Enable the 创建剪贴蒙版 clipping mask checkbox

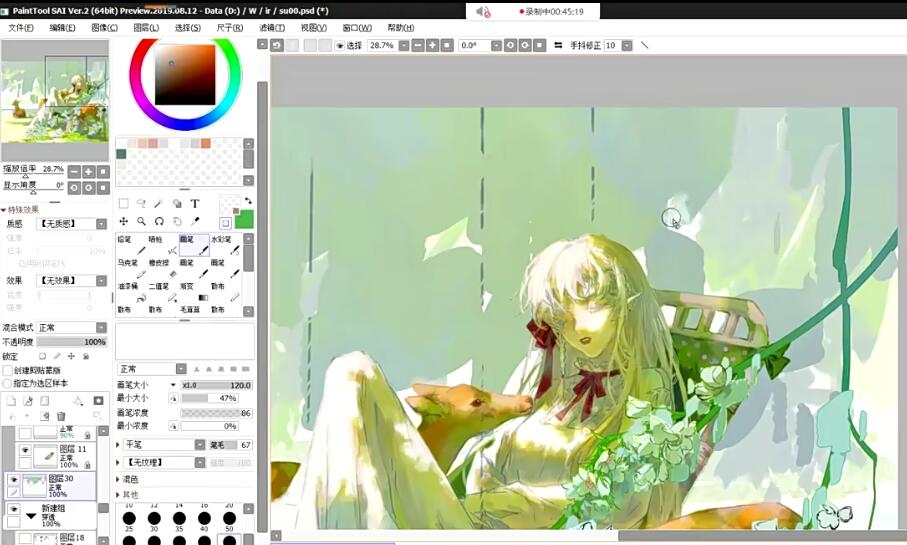8,371
